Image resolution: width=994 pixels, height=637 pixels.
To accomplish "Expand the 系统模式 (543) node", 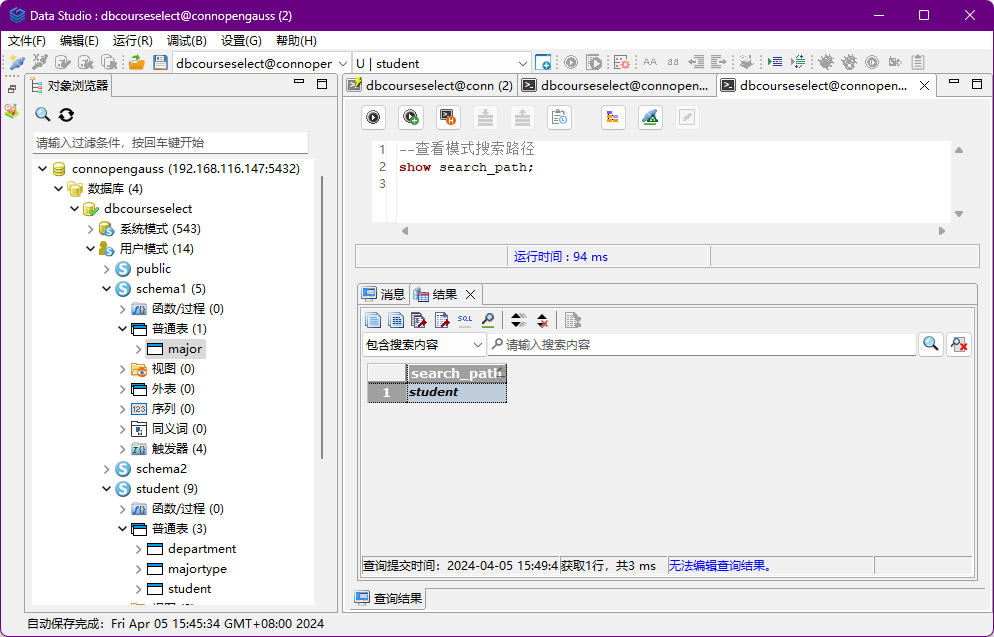I will (91, 229).
